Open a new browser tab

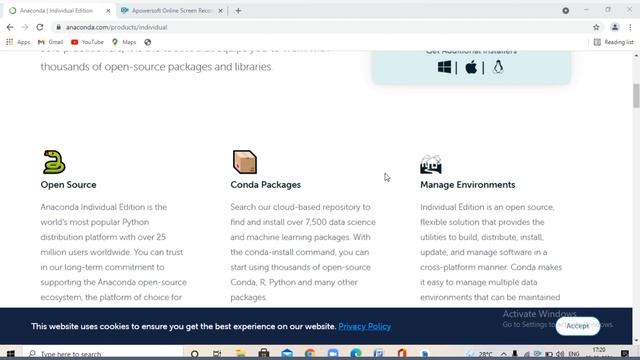click(238, 11)
